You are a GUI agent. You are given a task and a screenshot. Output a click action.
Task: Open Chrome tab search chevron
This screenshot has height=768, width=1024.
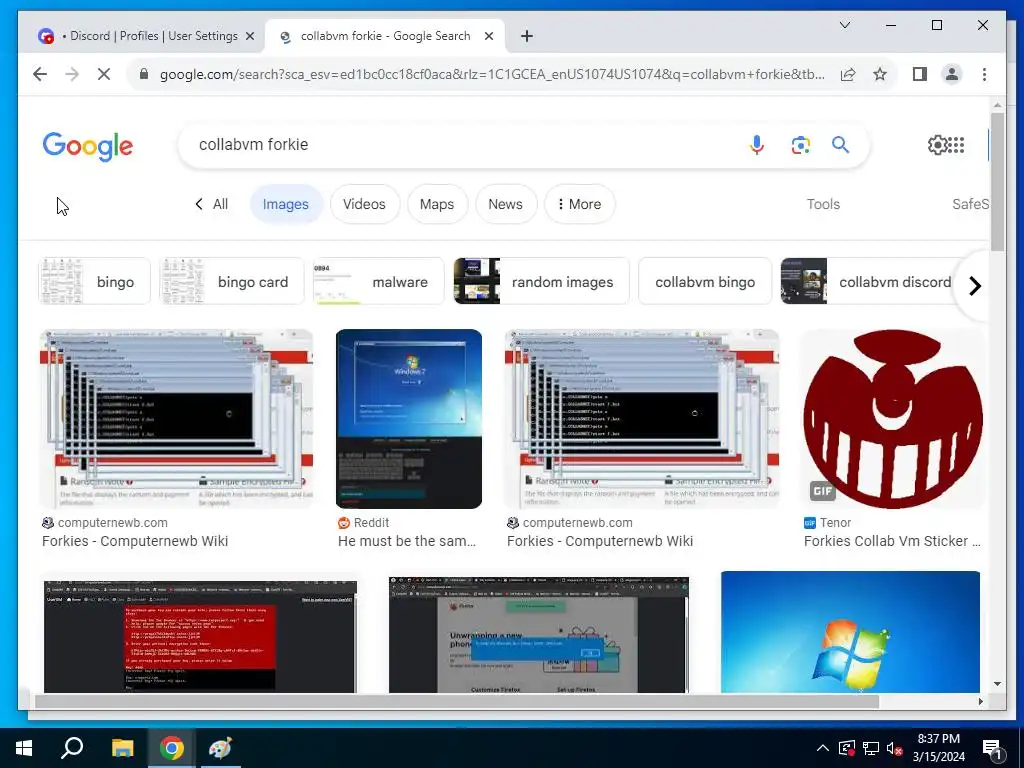pos(844,25)
